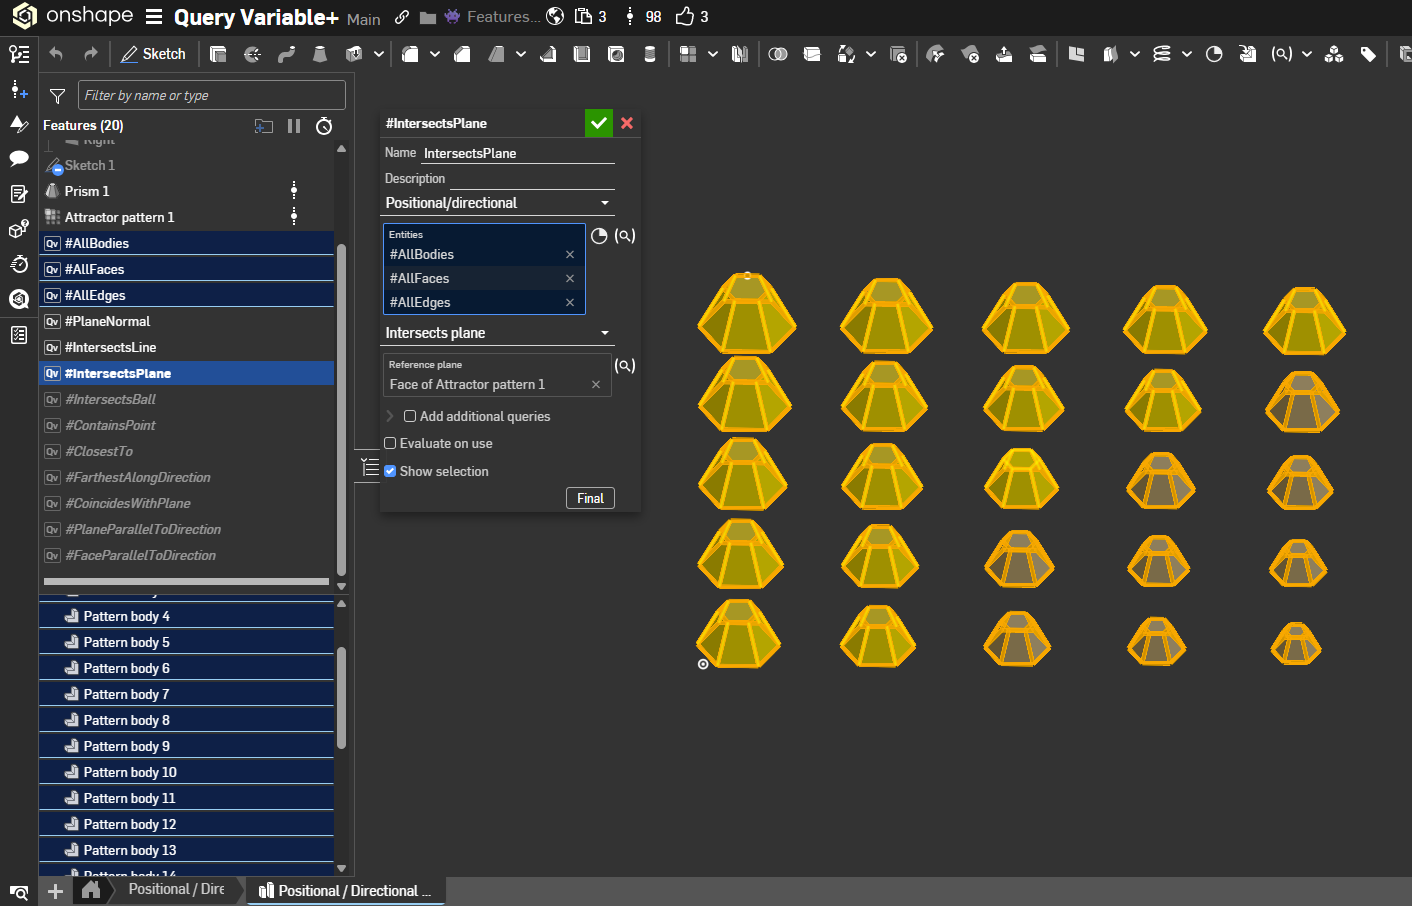
Task: Enable the Add additional queries checkbox
Action: (410, 416)
